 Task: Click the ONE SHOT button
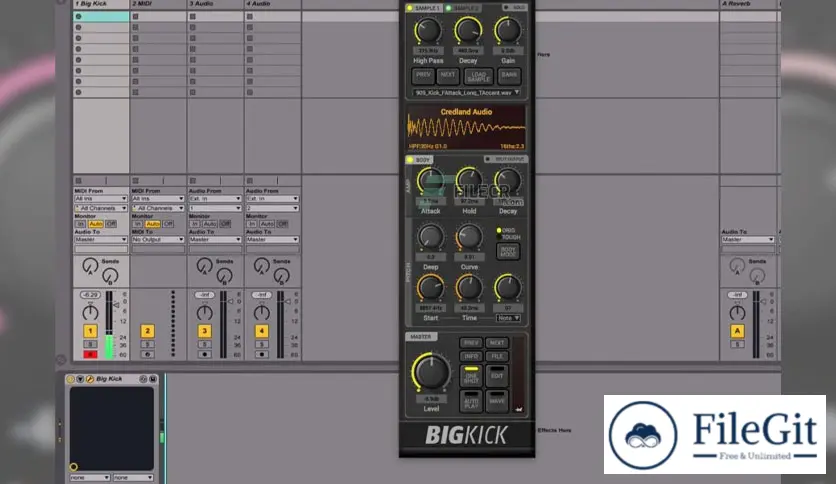point(471,376)
